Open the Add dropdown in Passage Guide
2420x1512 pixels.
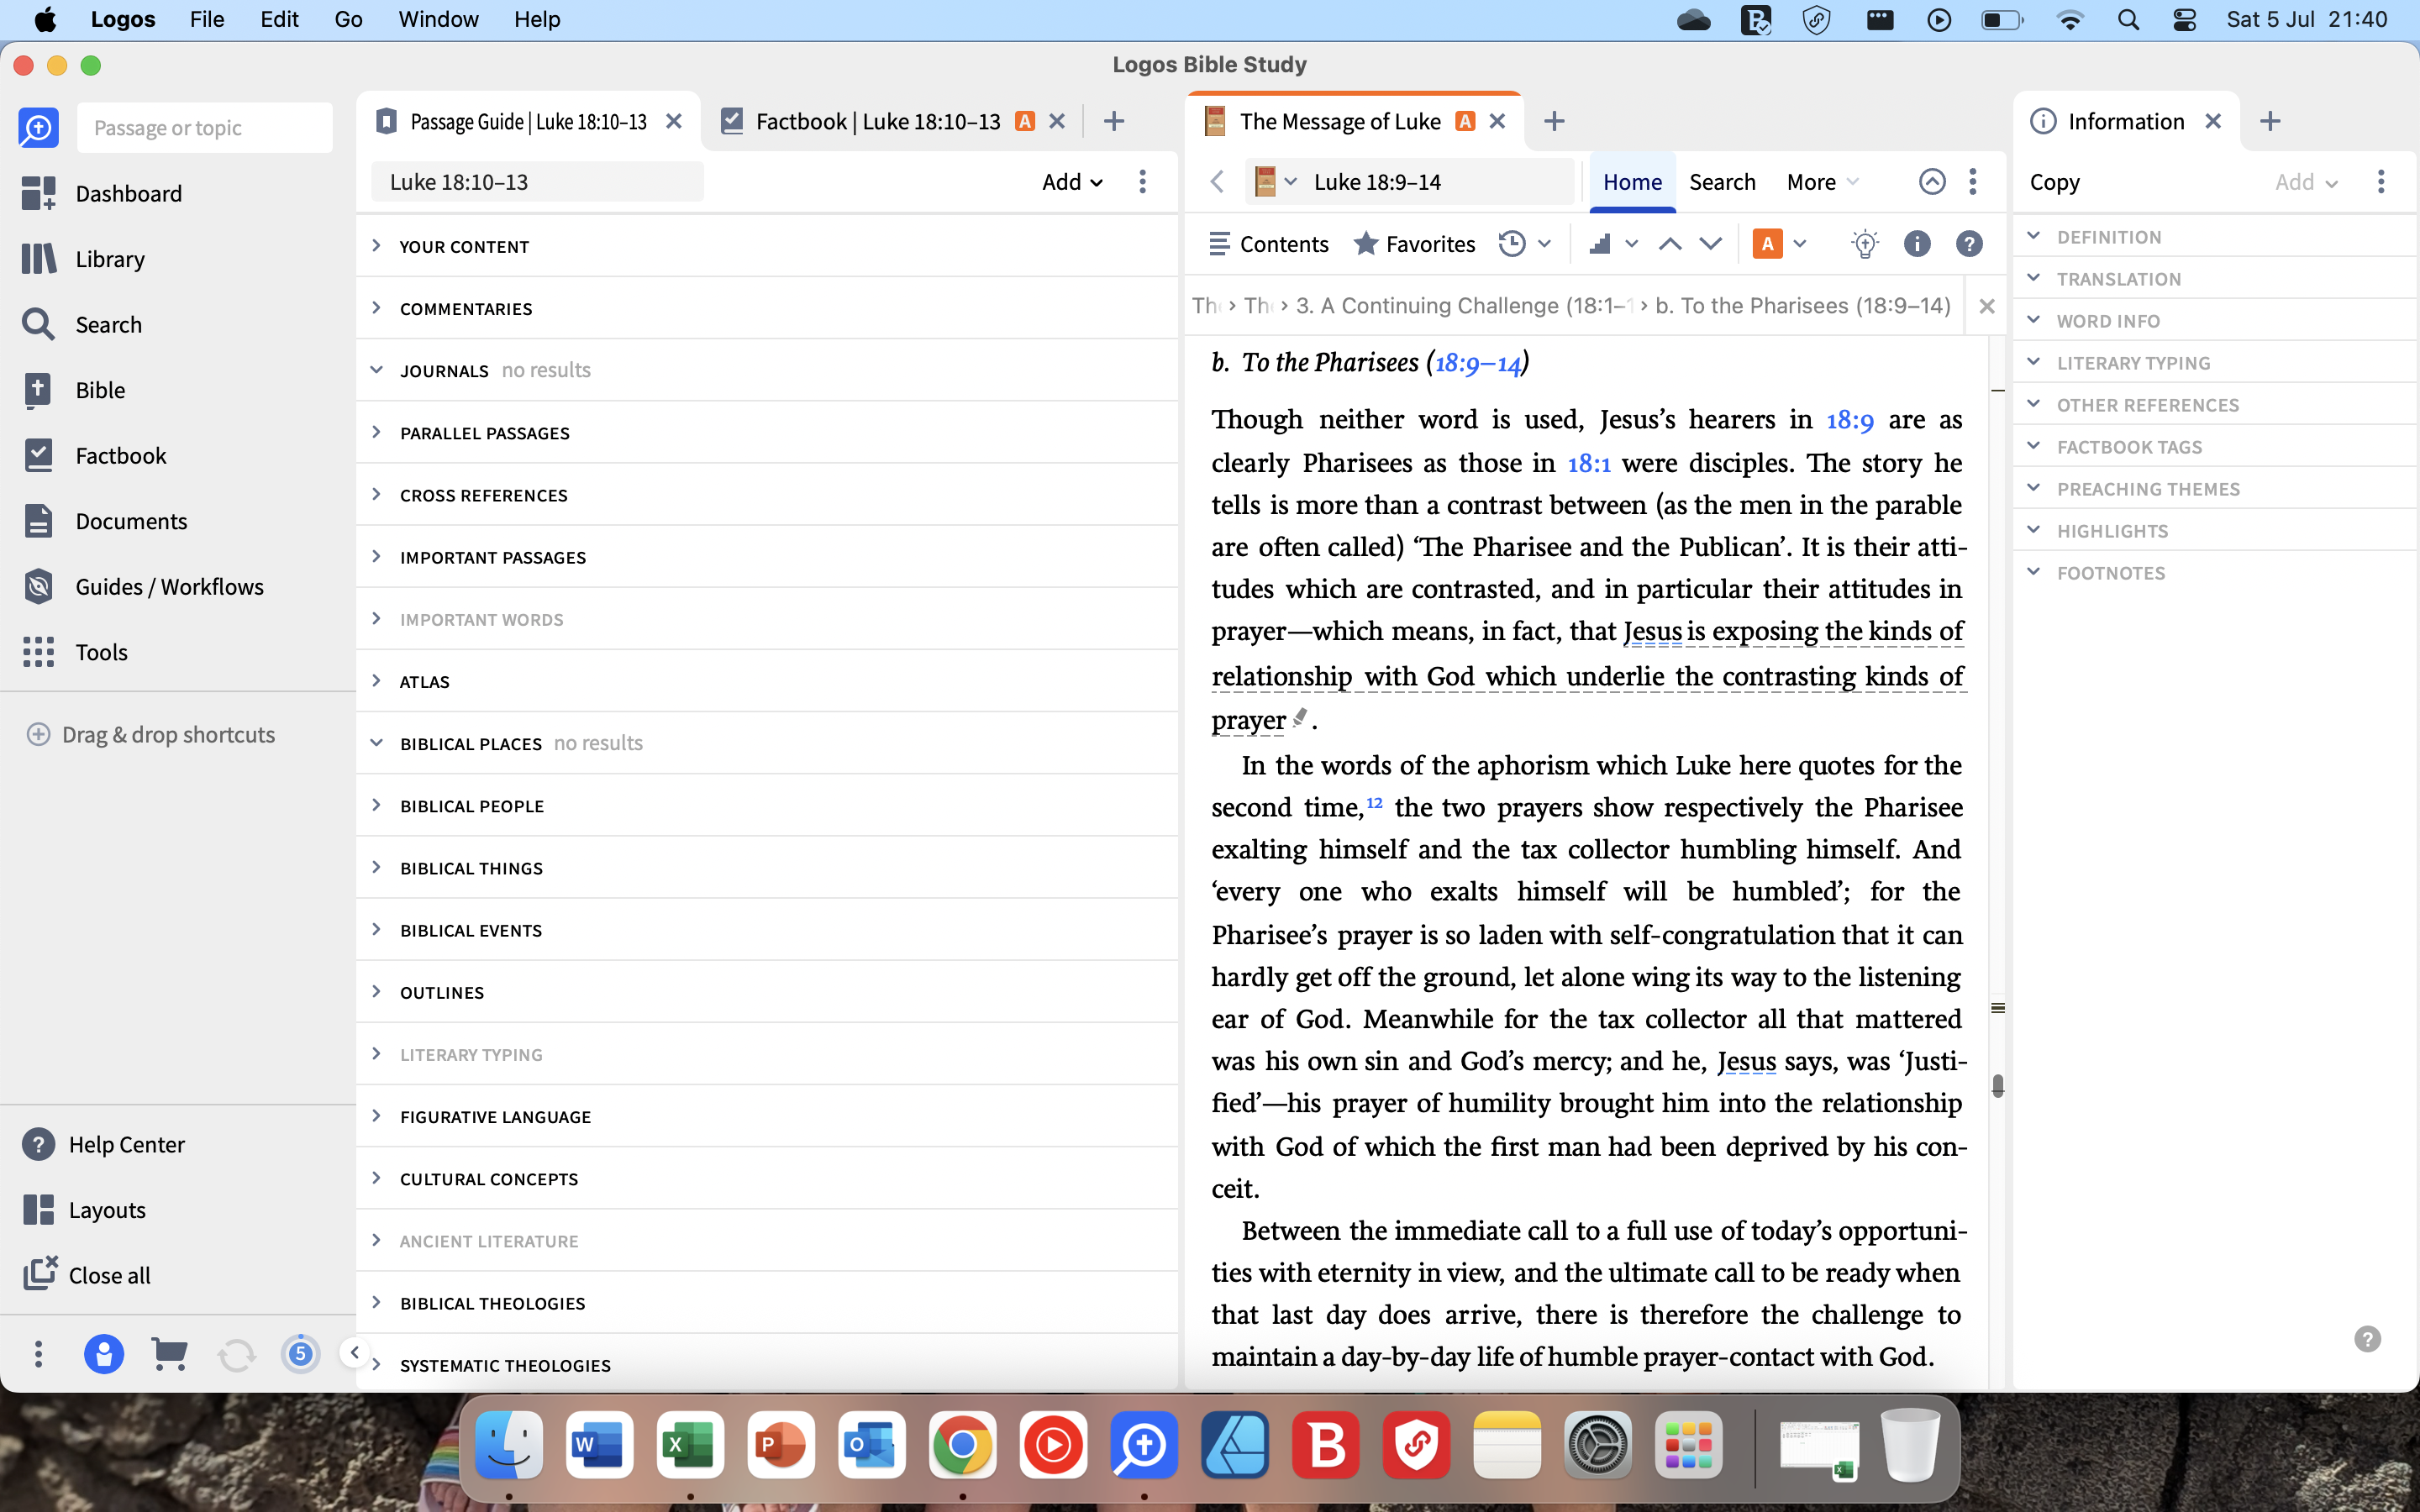click(x=1072, y=181)
